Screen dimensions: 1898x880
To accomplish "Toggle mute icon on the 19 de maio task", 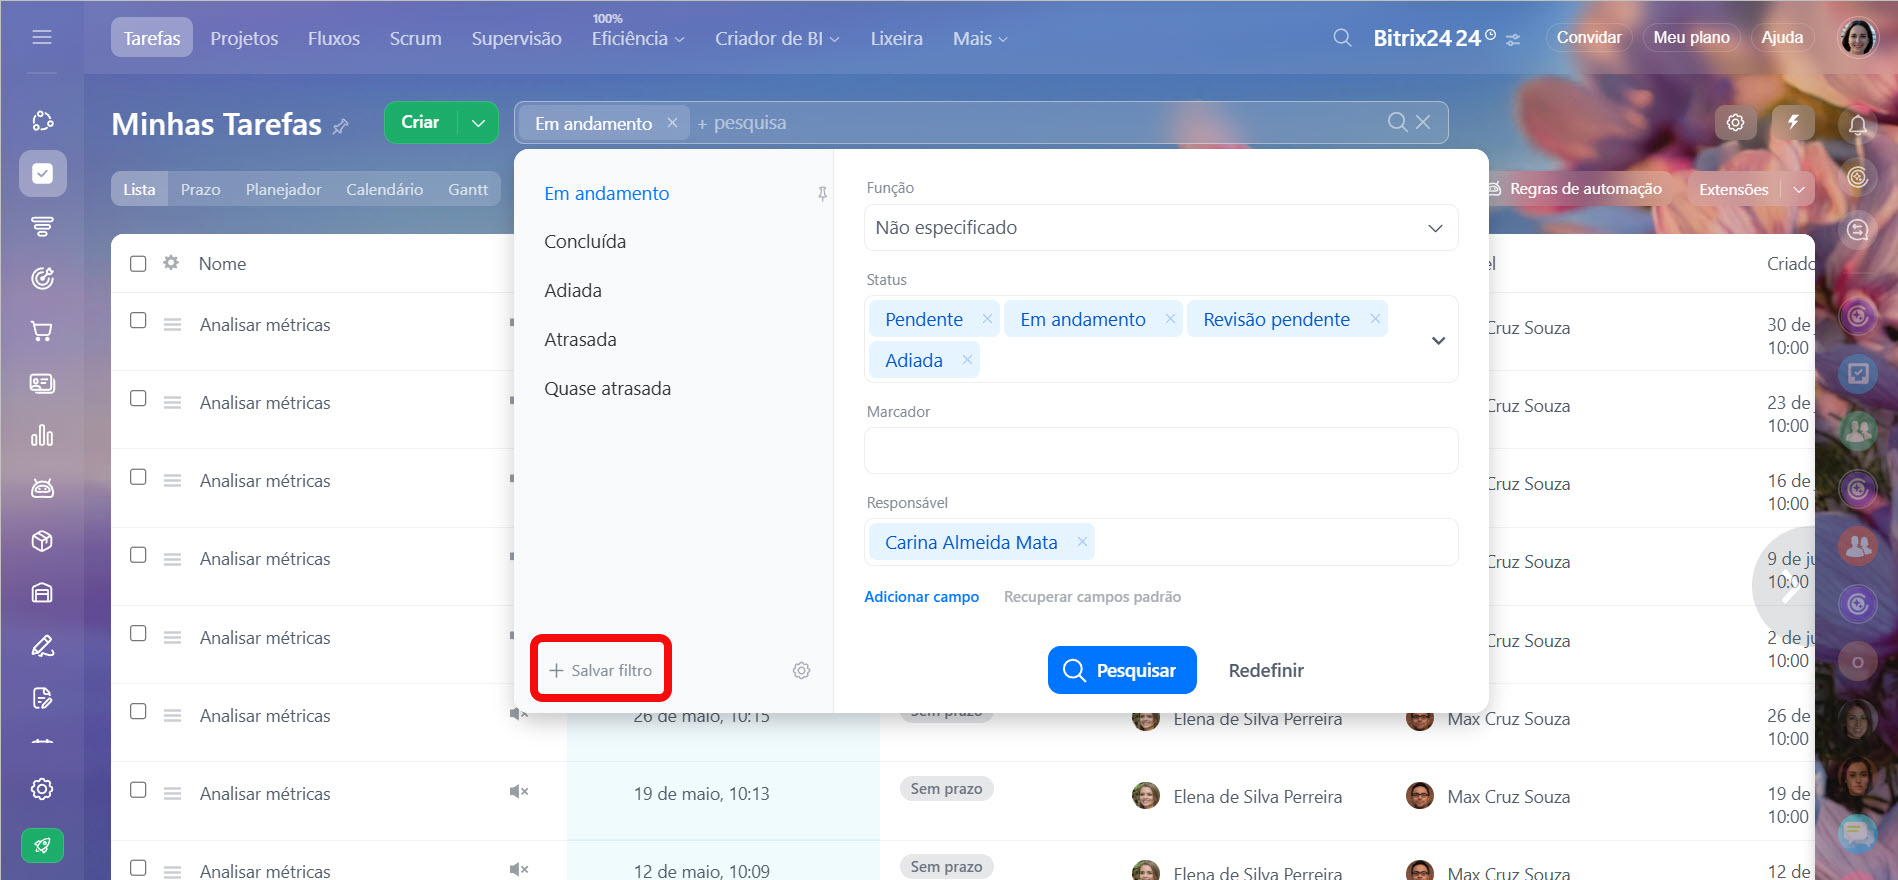I will [x=518, y=792].
